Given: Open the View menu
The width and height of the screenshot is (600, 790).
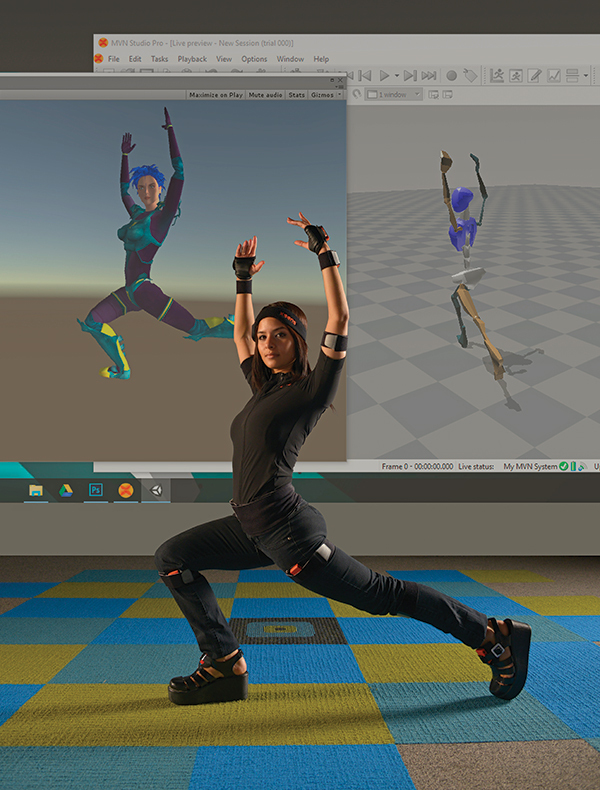Looking at the screenshot, I should click(224, 59).
